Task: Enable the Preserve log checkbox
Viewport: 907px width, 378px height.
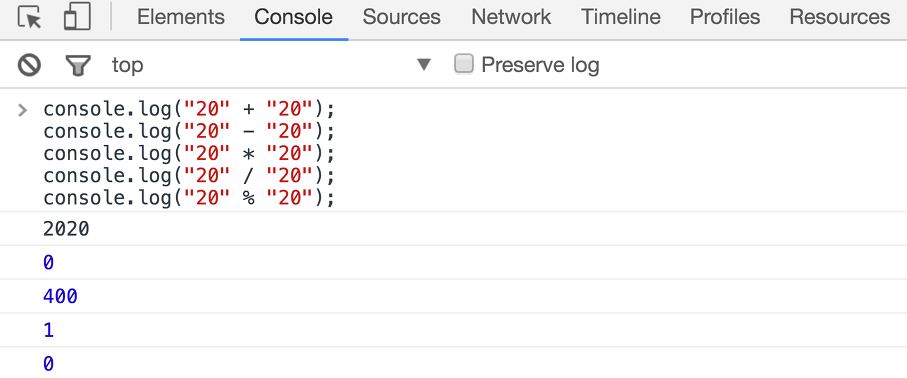Action: pyautogui.click(x=464, y=64)
